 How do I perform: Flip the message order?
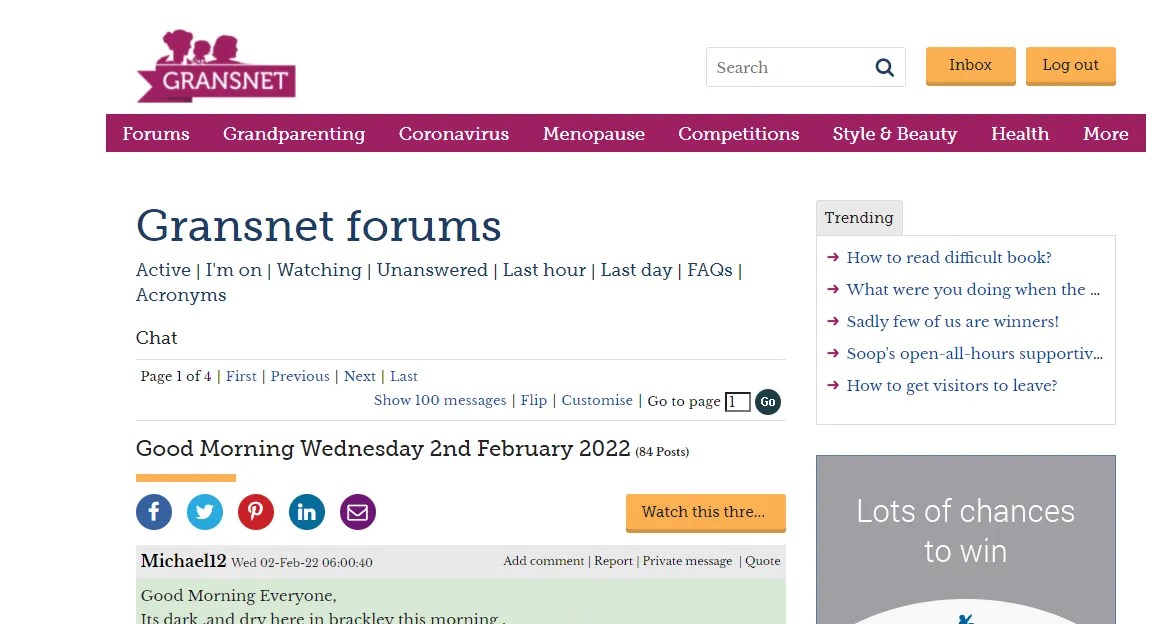tap(533, 400)
